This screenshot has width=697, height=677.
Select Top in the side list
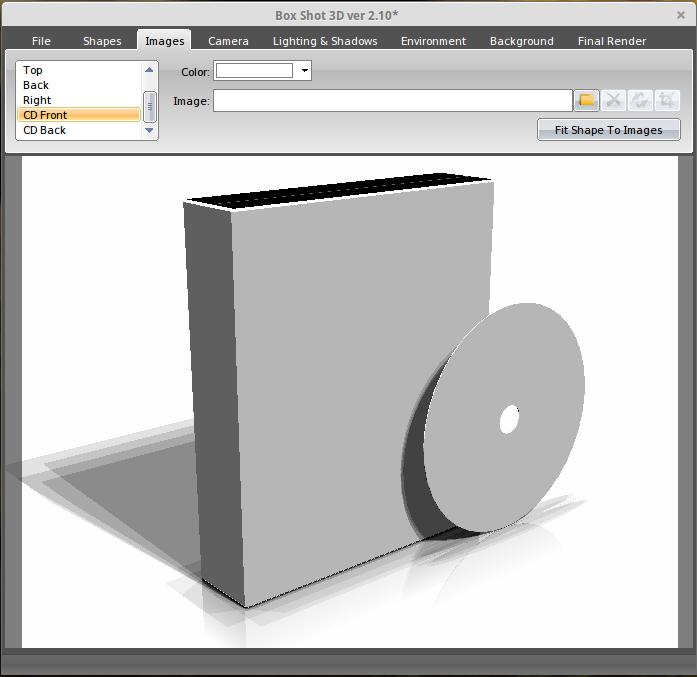point(33,70)
